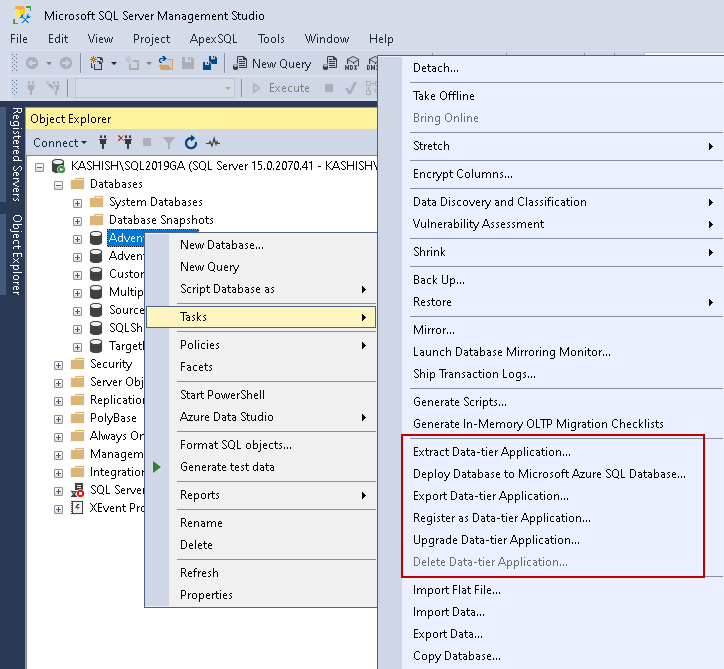Open the Edit menu
Image resolution: width=724 pixels, height=669 pixels.
(58, 39)
